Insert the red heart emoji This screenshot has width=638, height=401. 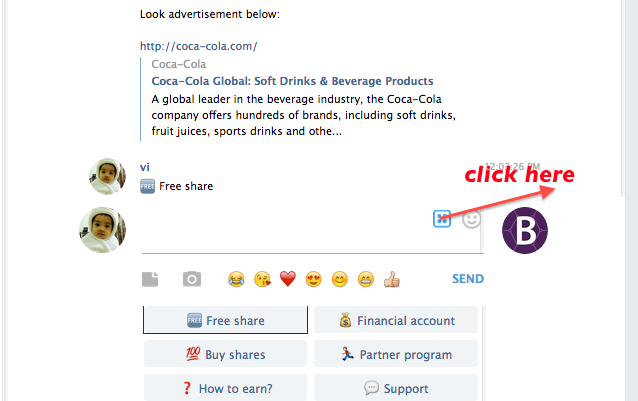(x=288, y=279)
